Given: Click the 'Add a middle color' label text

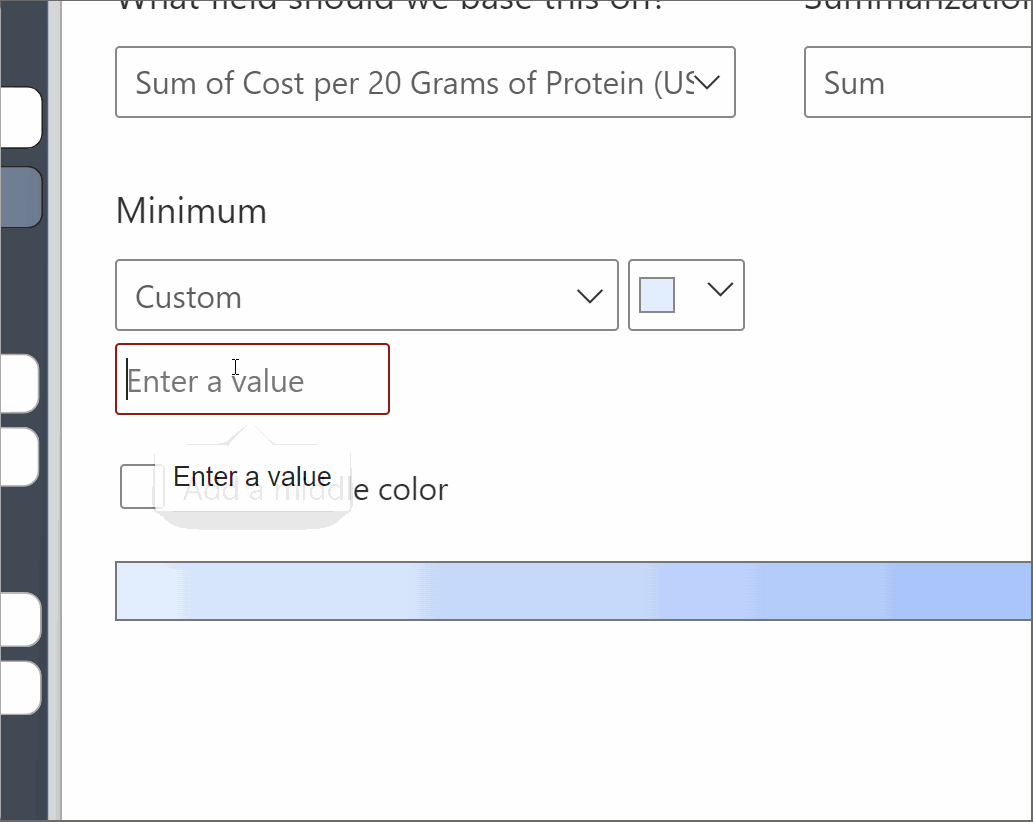Looking at the screenshot, I should 400,490.
